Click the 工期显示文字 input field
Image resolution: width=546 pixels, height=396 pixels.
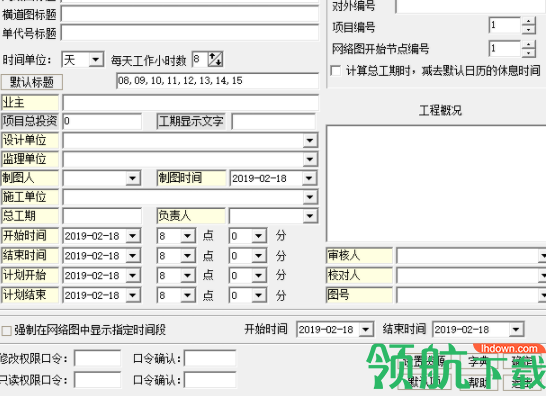(x=274, y=121)
